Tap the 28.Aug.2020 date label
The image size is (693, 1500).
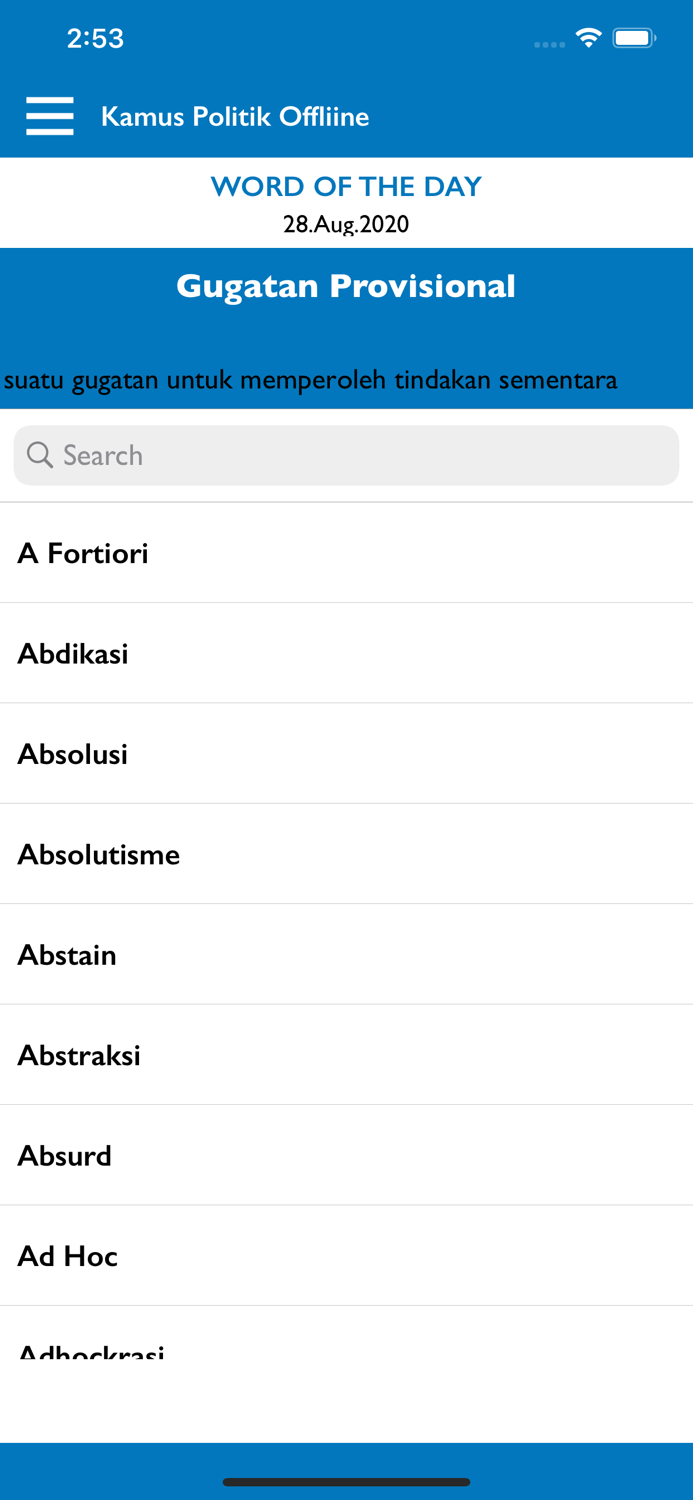point(346,224)
